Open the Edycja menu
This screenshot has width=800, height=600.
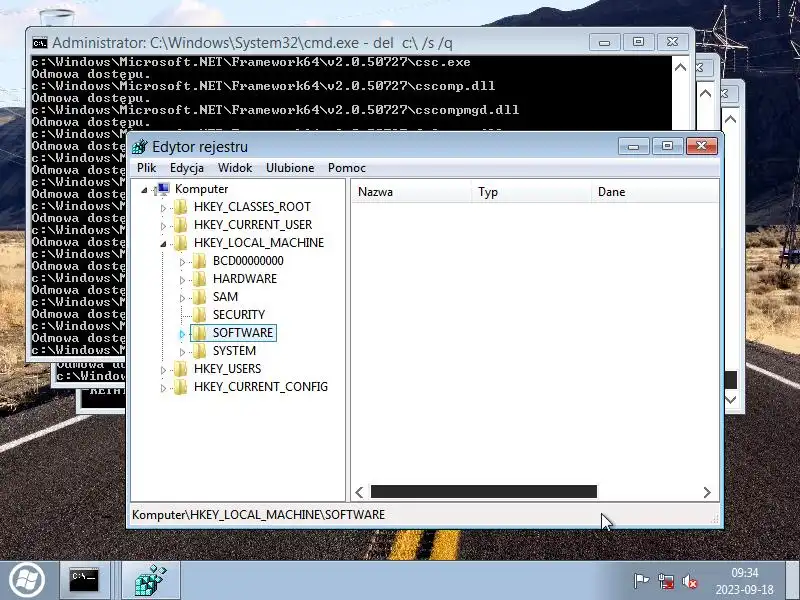coord(187,168)
